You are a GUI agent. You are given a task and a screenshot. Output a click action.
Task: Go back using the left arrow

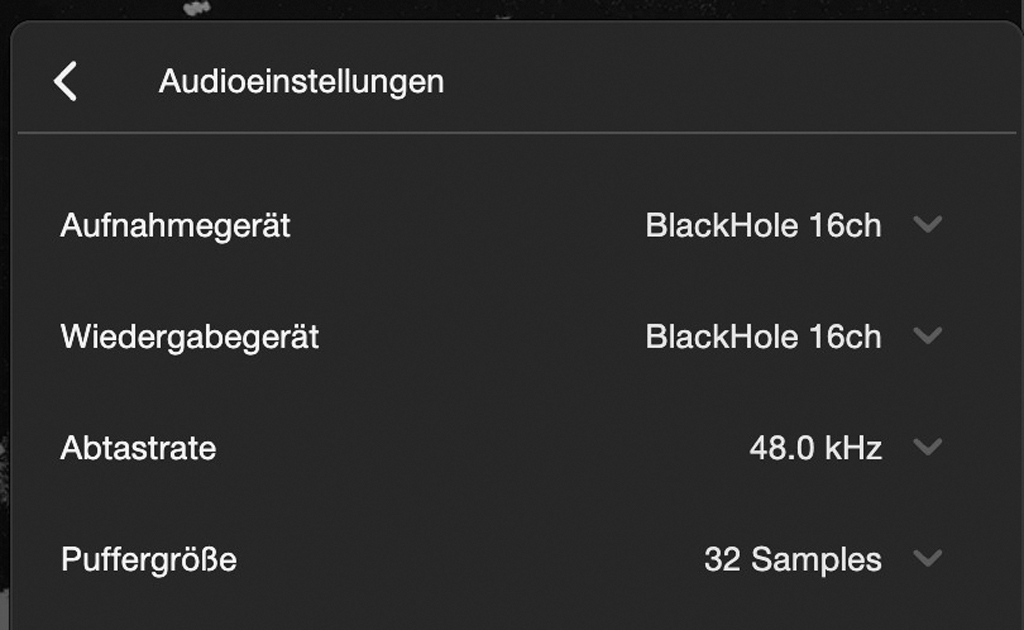click(66, 81)
